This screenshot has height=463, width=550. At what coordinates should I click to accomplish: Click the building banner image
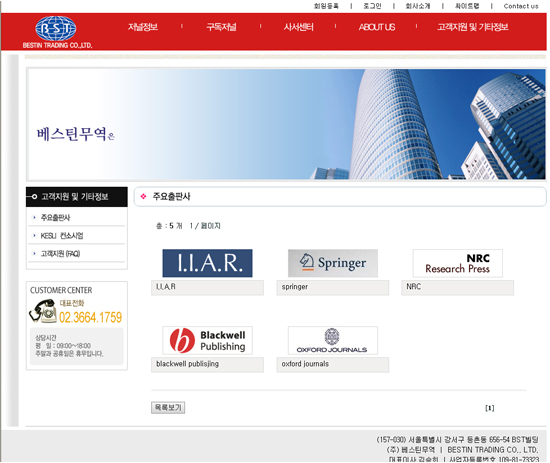pyautogui.click(x=287, y=124)
